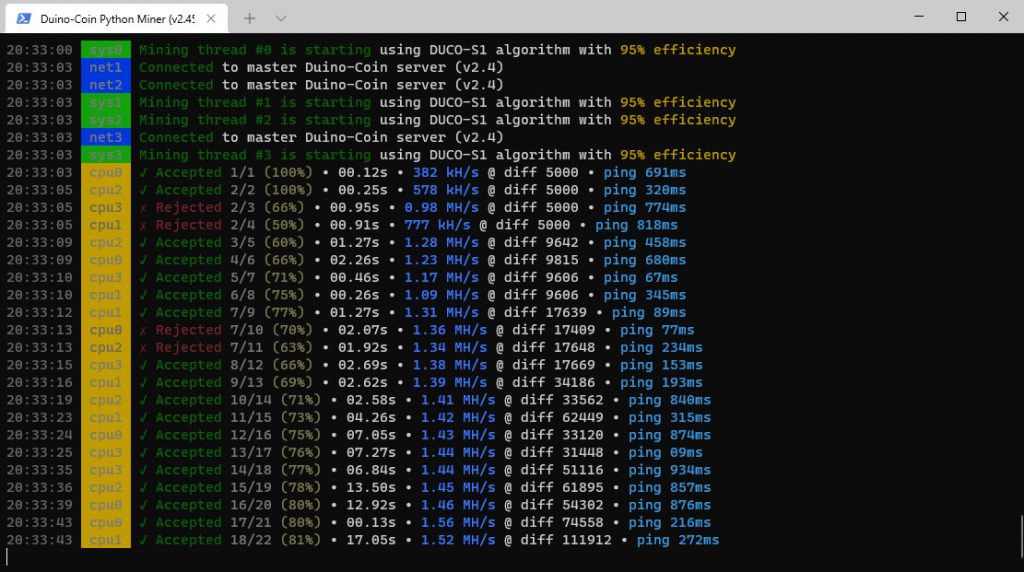
Task: Minimize the terminal window
Action: coord(919,16)
